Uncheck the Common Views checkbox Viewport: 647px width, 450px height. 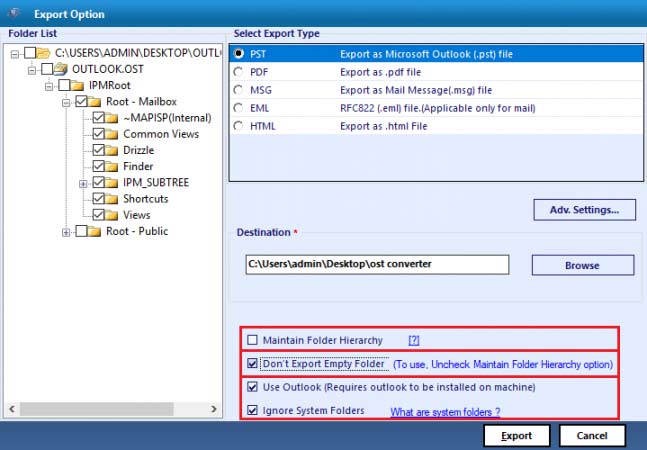click(98, 134)
